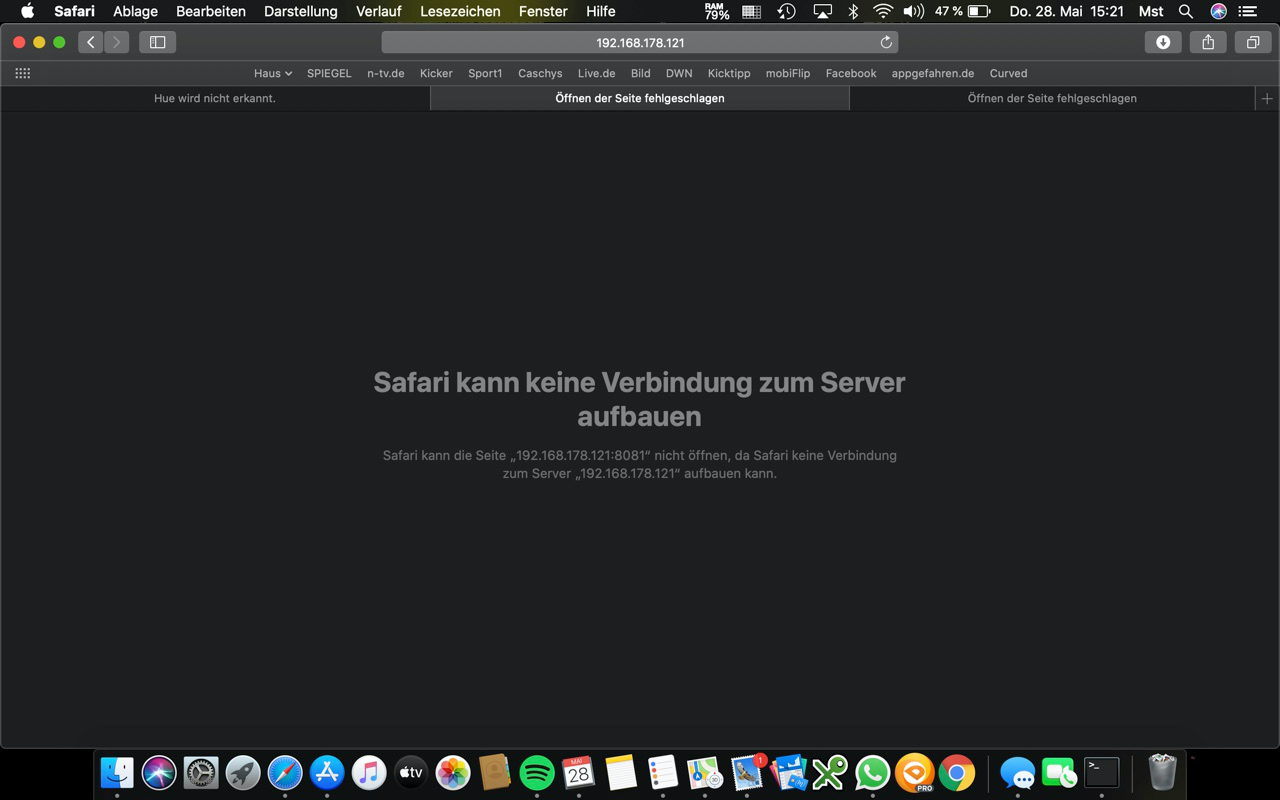
Task: Open Photos from the Dock
Action: (x=453, y=773)
